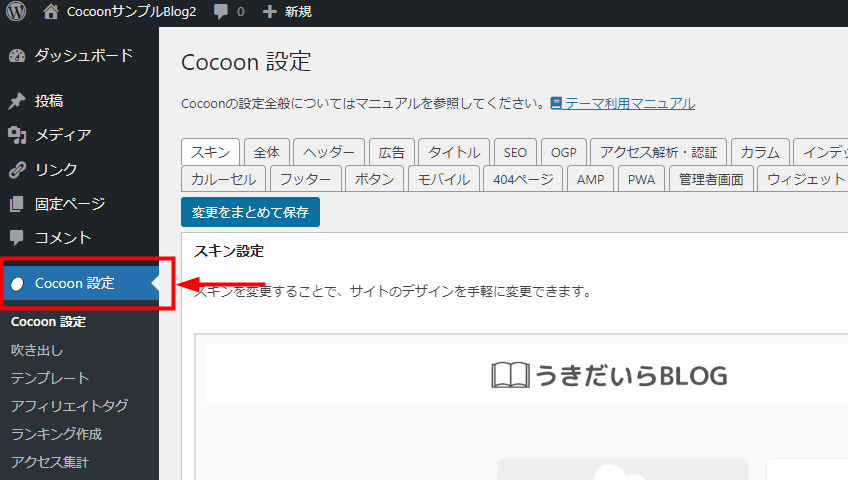Open Cocoon 設定 submenu entry
The width and height of the screenshot is (848, 480).
[49, 322]
